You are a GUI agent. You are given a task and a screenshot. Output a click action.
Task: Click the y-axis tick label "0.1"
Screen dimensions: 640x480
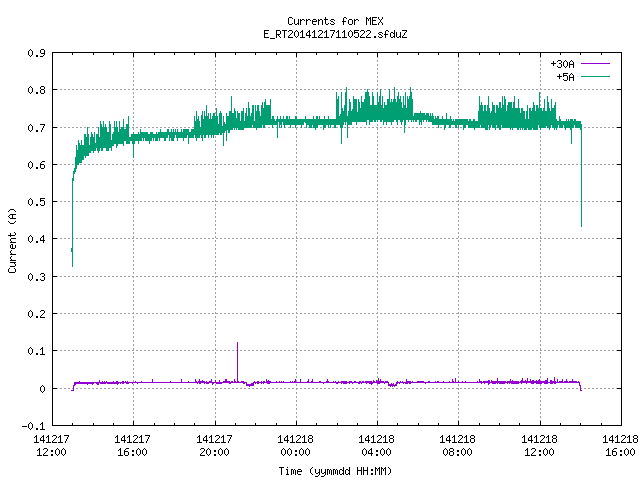tap(36, 351)
